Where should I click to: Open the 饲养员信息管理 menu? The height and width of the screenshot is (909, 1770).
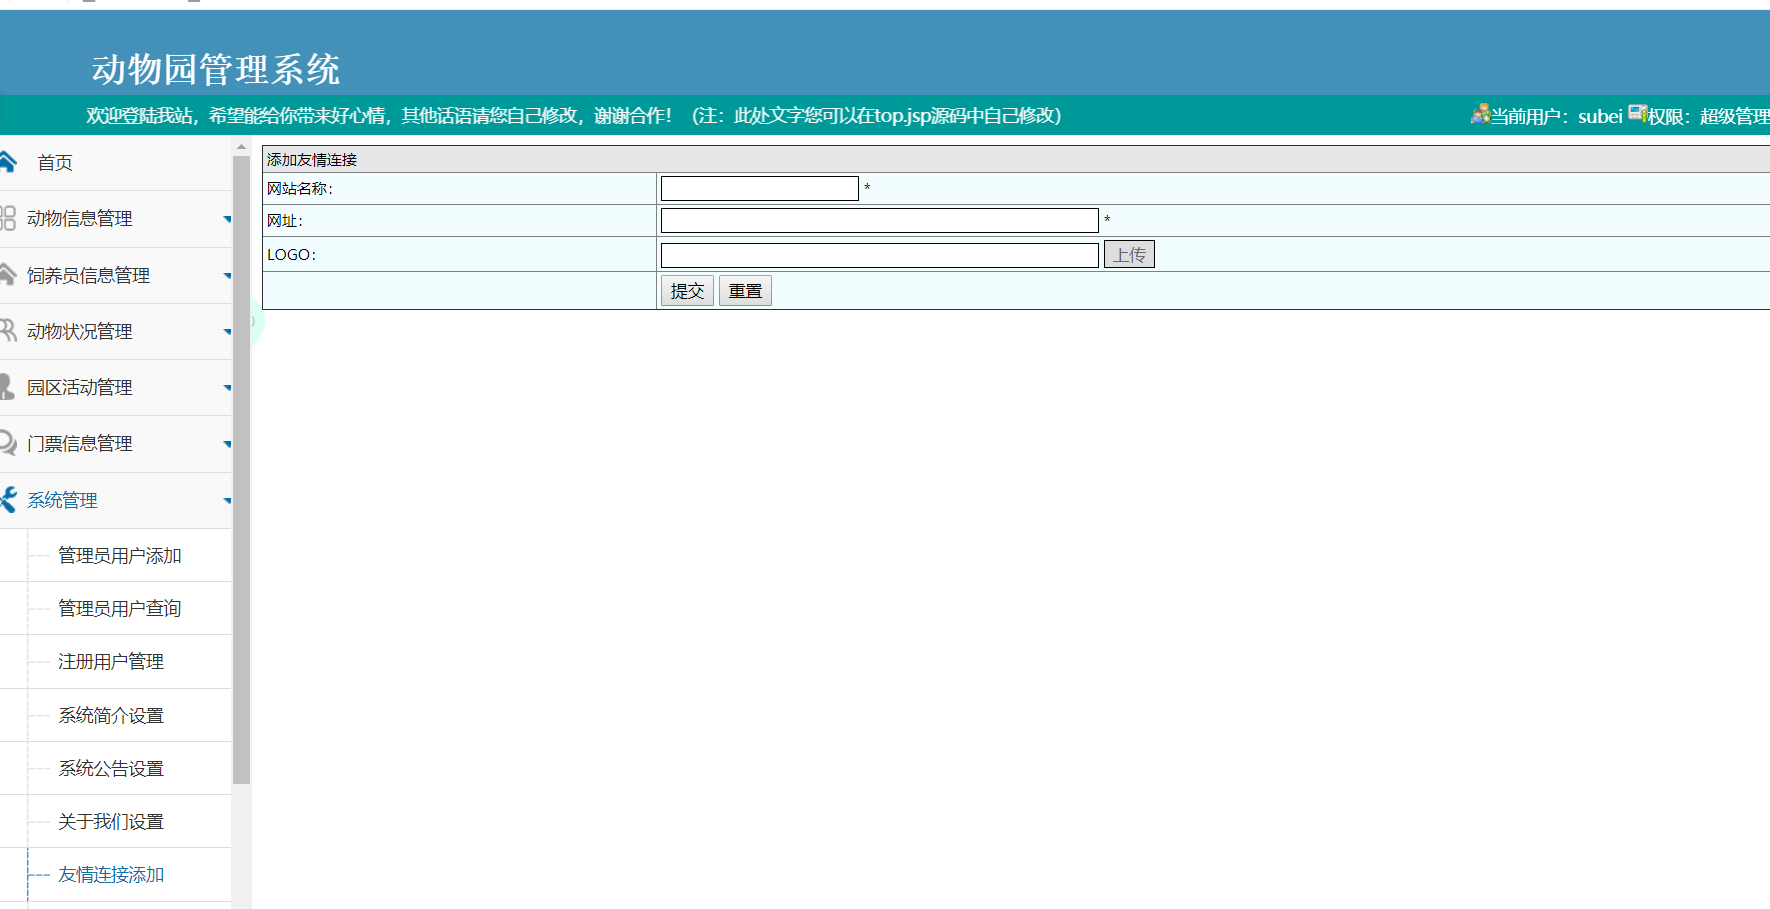pos(88,275)
